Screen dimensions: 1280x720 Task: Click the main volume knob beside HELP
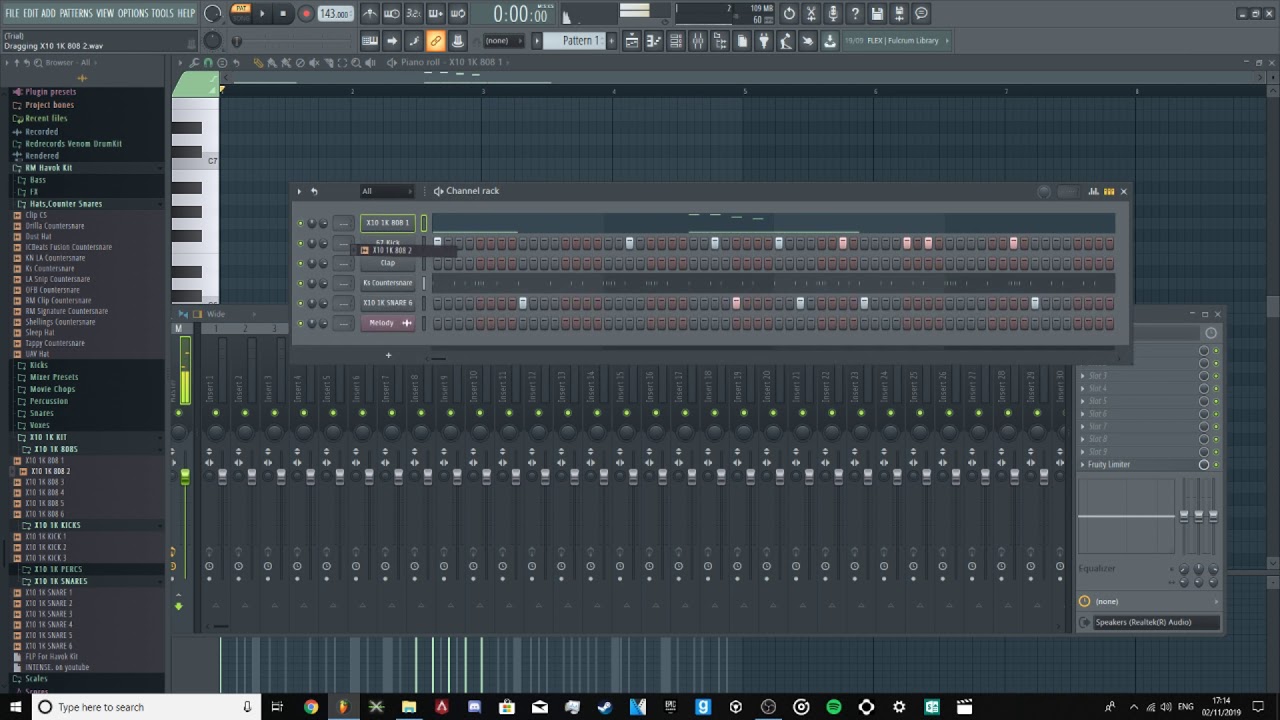pyautogui.click(x=213, y=14)
